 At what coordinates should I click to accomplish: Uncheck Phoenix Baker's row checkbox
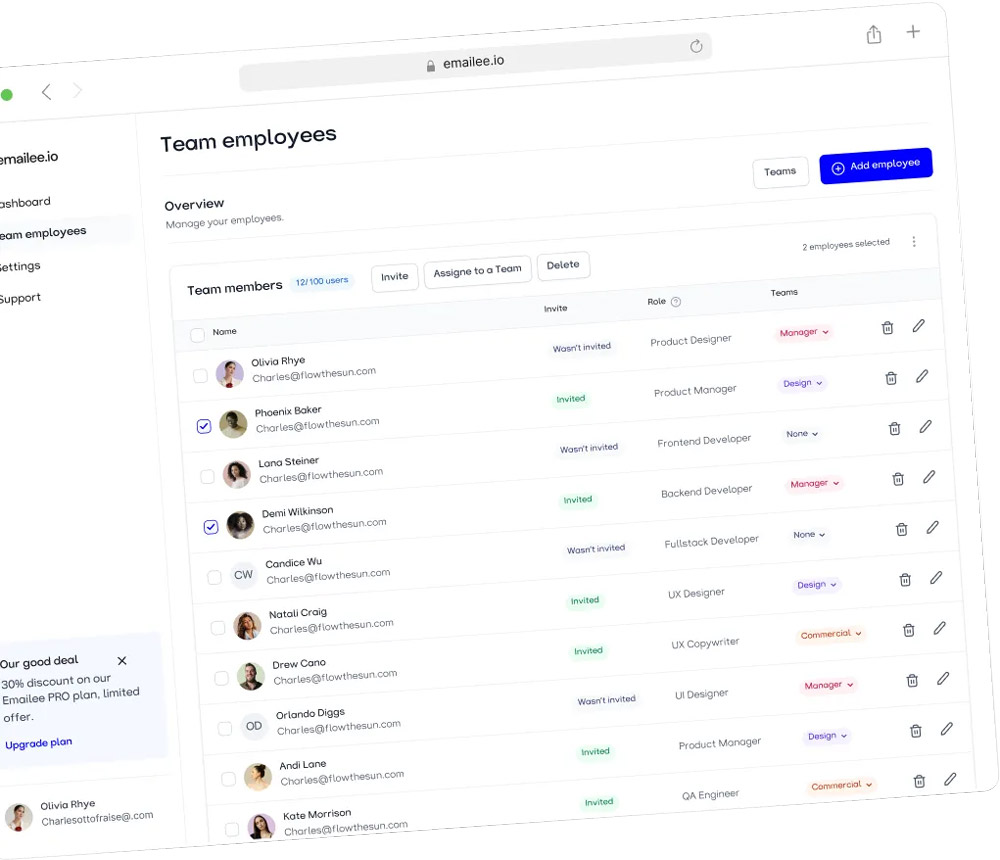coord(204,426)
